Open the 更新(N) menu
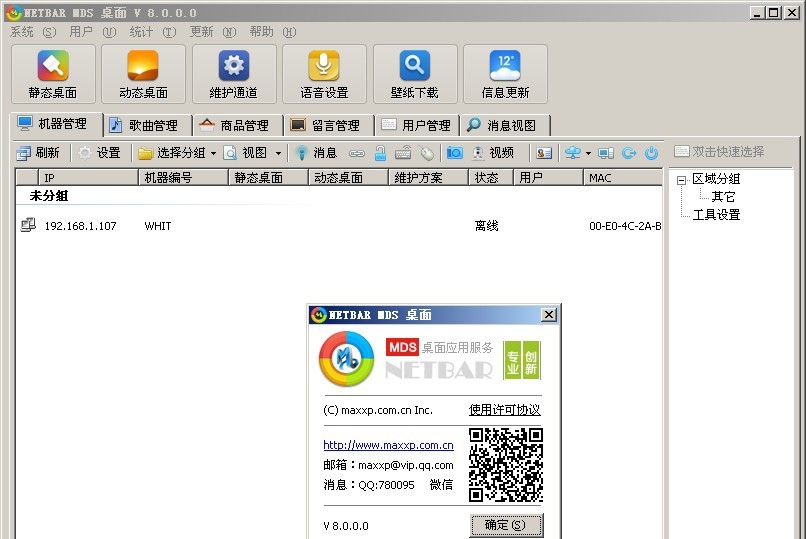 tap(213, 32)
